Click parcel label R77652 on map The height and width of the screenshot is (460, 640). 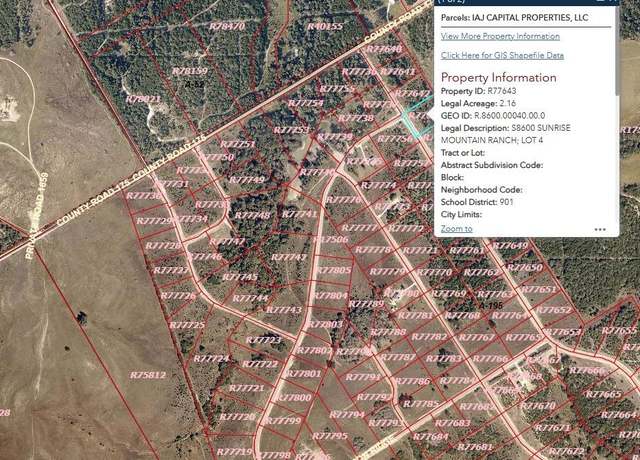[x=554, y=310]
